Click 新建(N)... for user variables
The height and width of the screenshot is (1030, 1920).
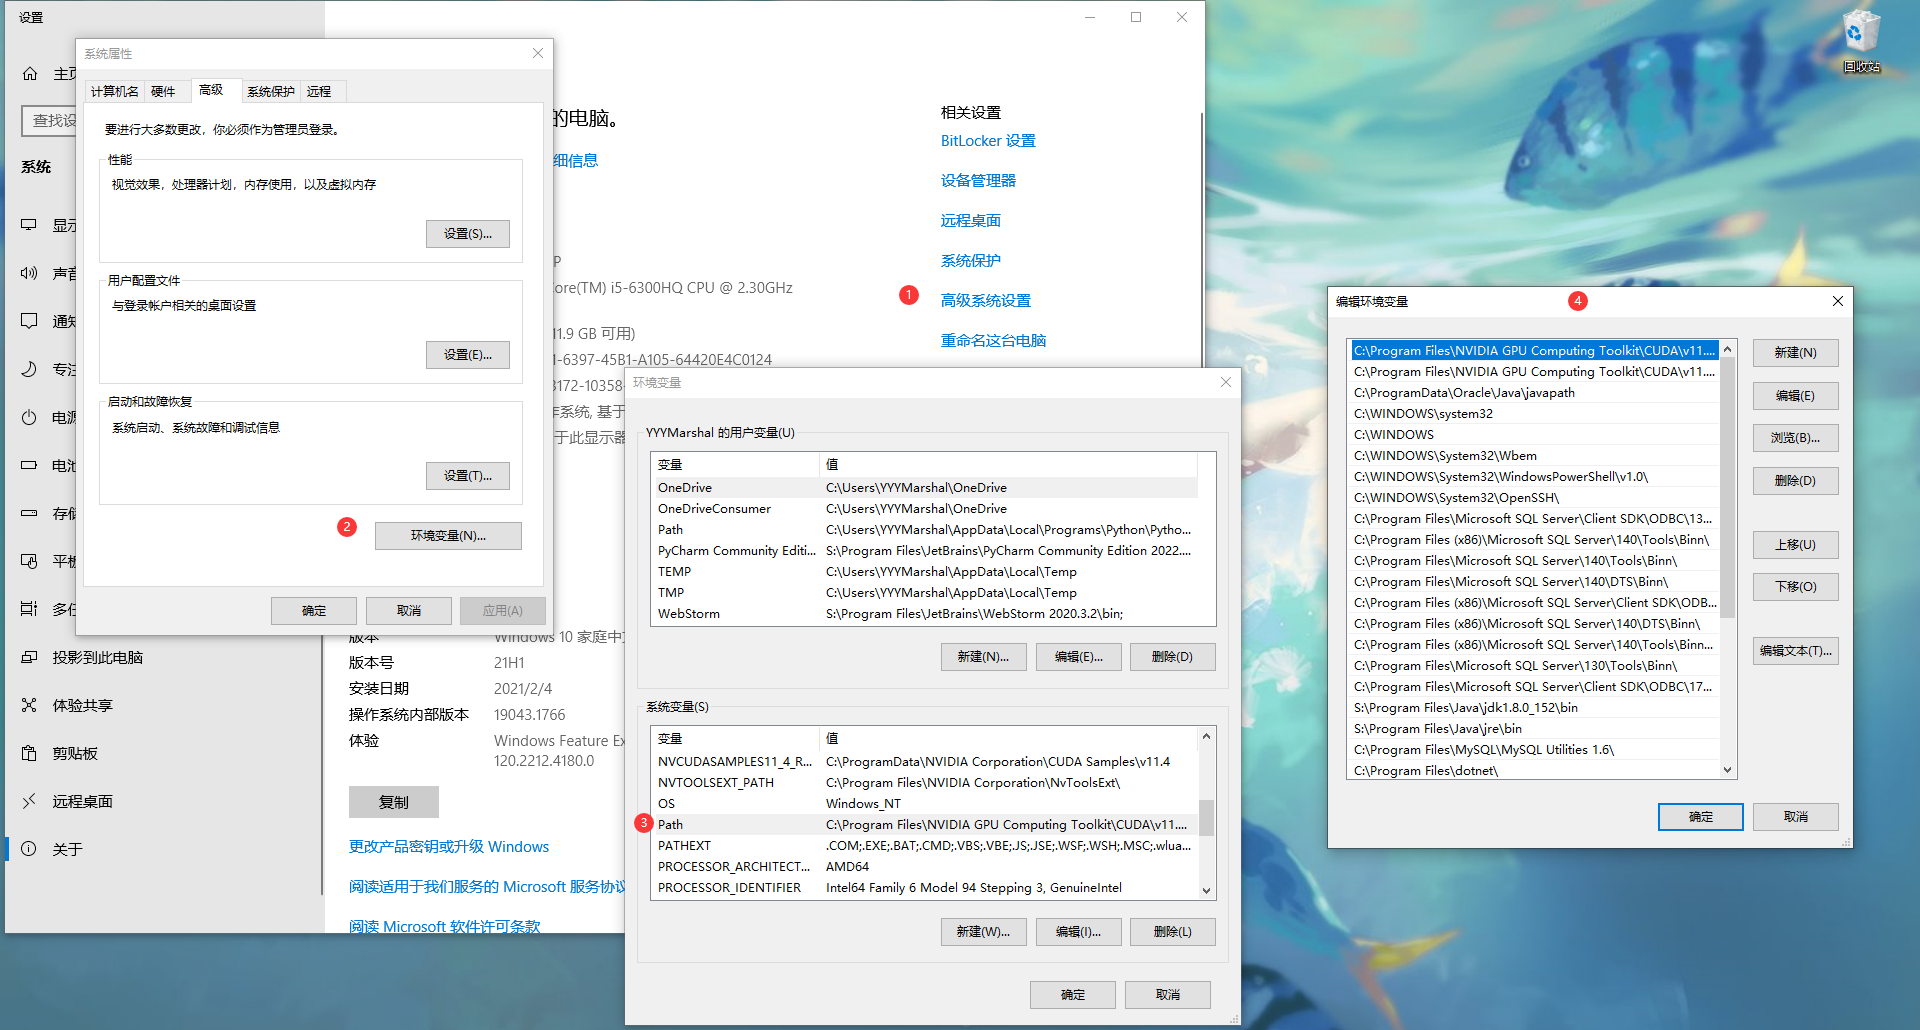pyautogui.click(x=983, y=657)
